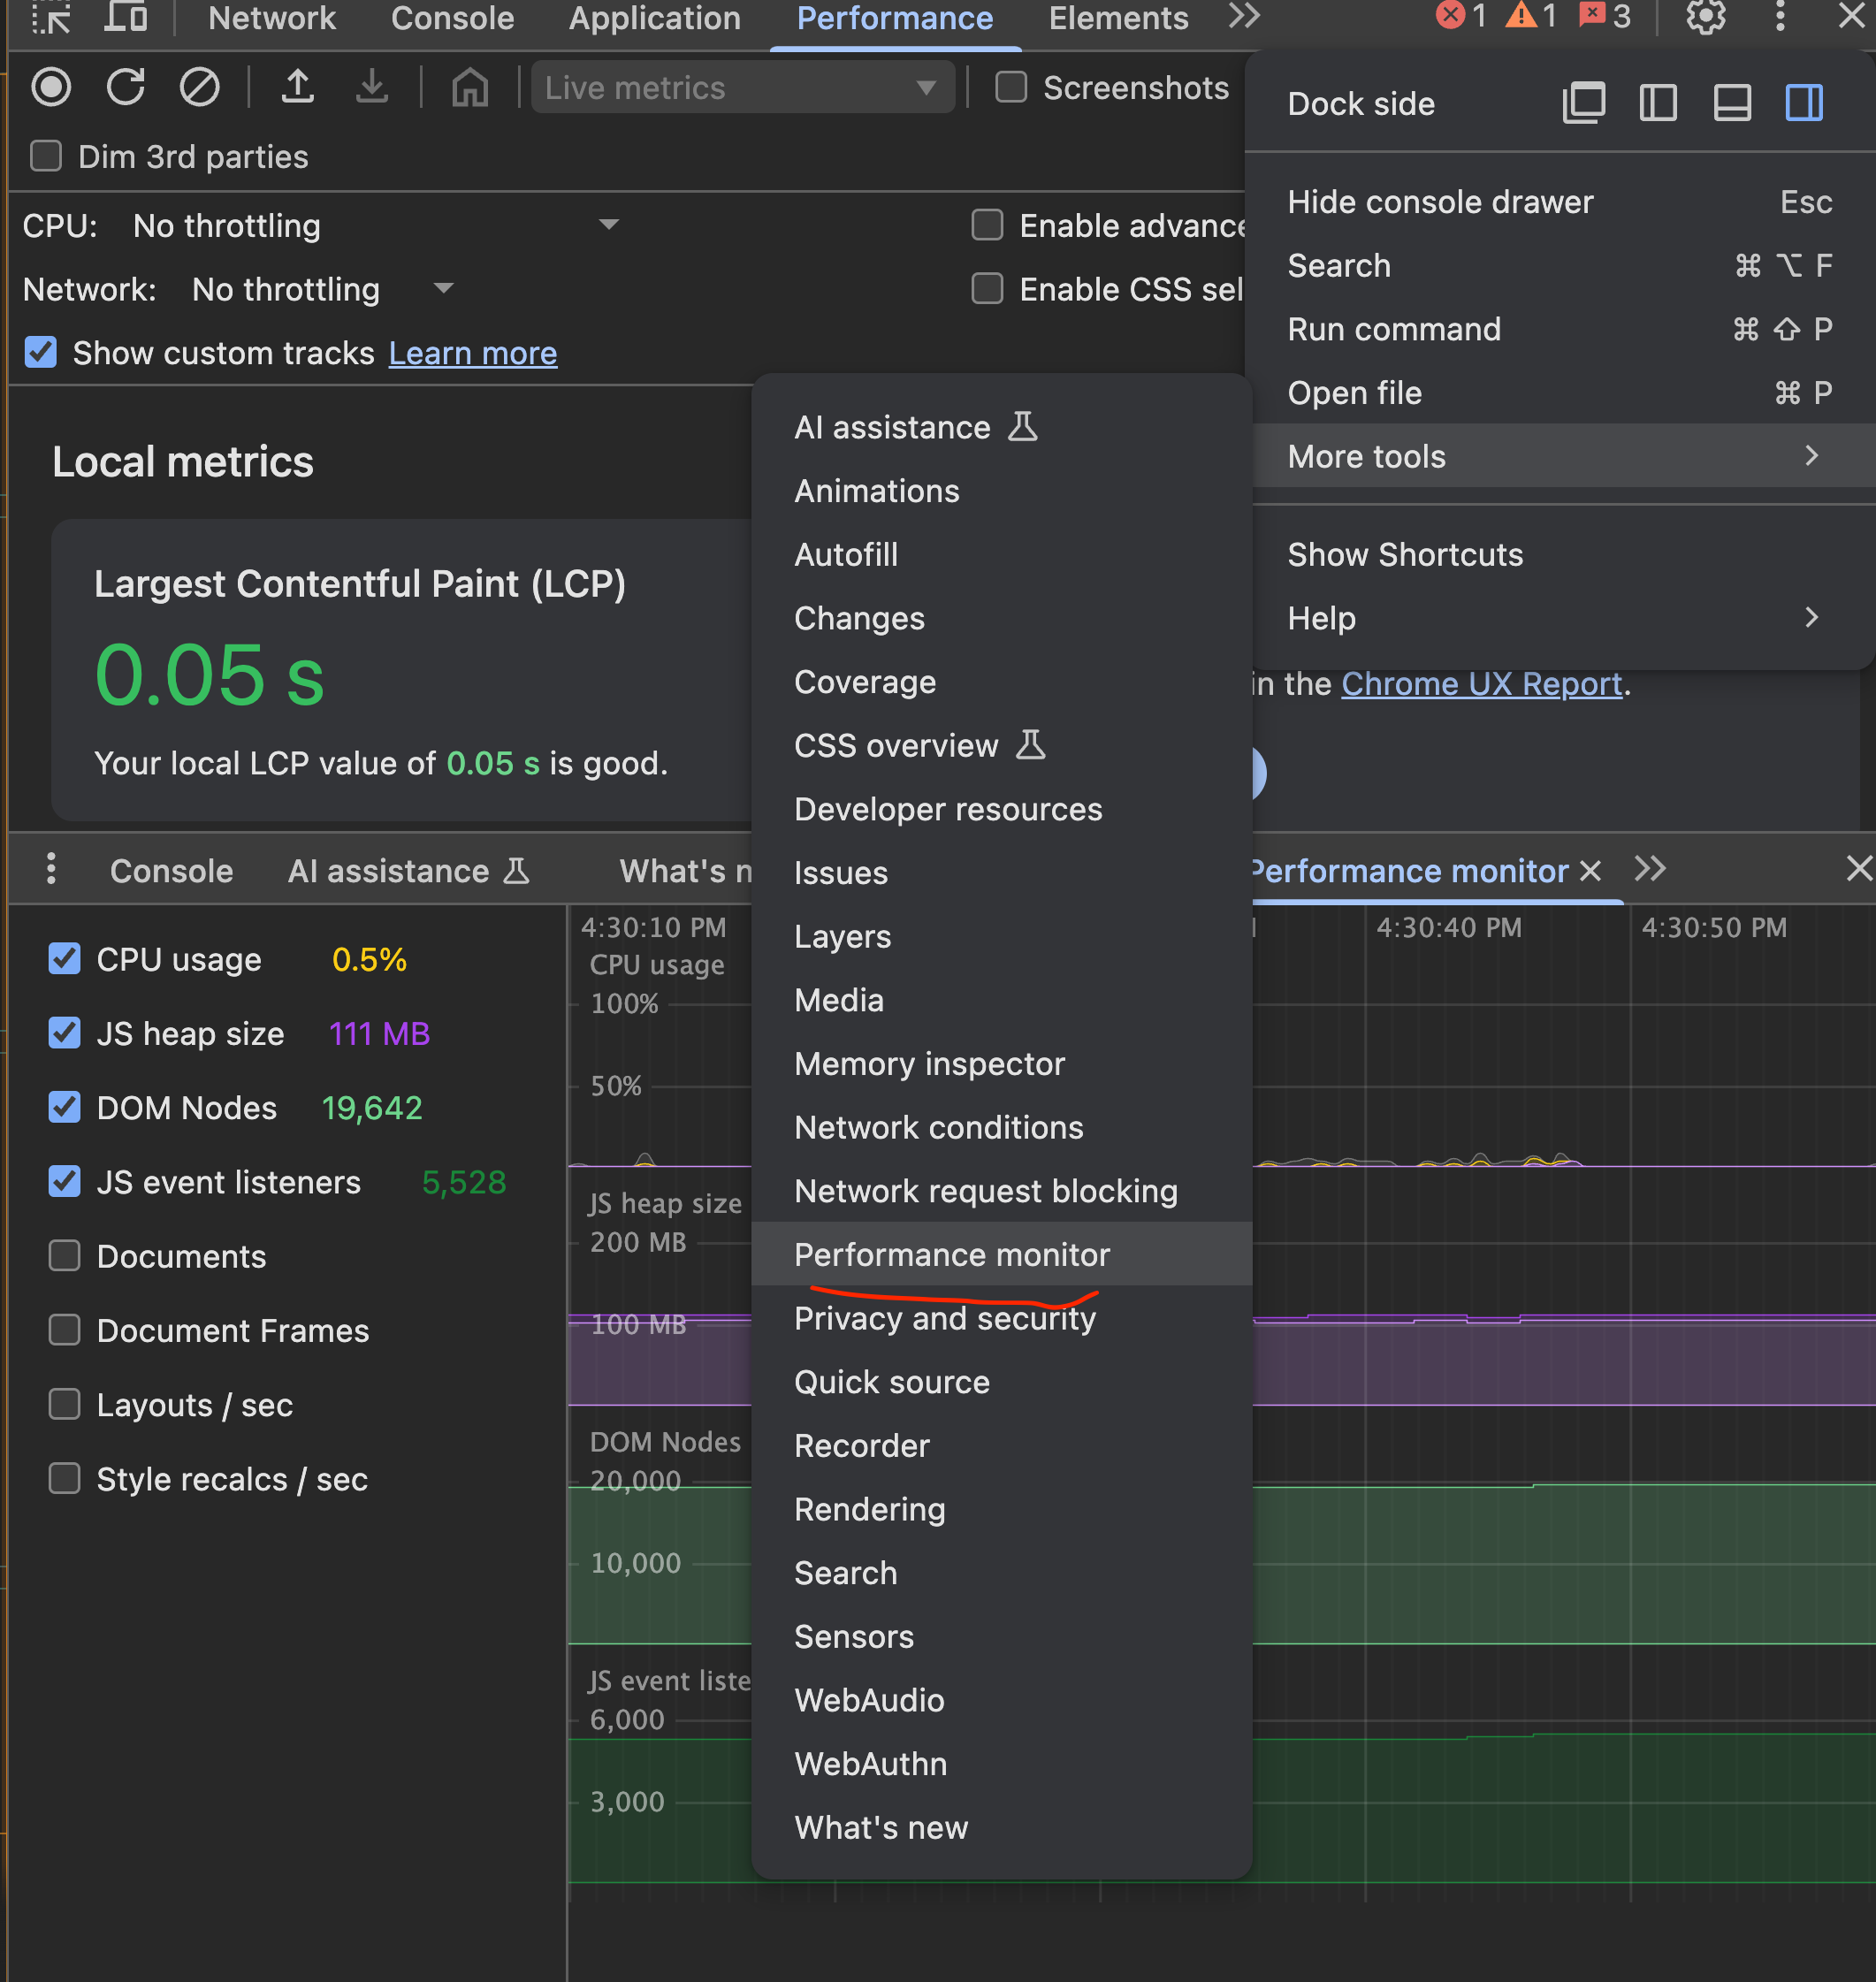
Task: Choose Rendering in More tools menu
Action: click(x=868, y=1508)
